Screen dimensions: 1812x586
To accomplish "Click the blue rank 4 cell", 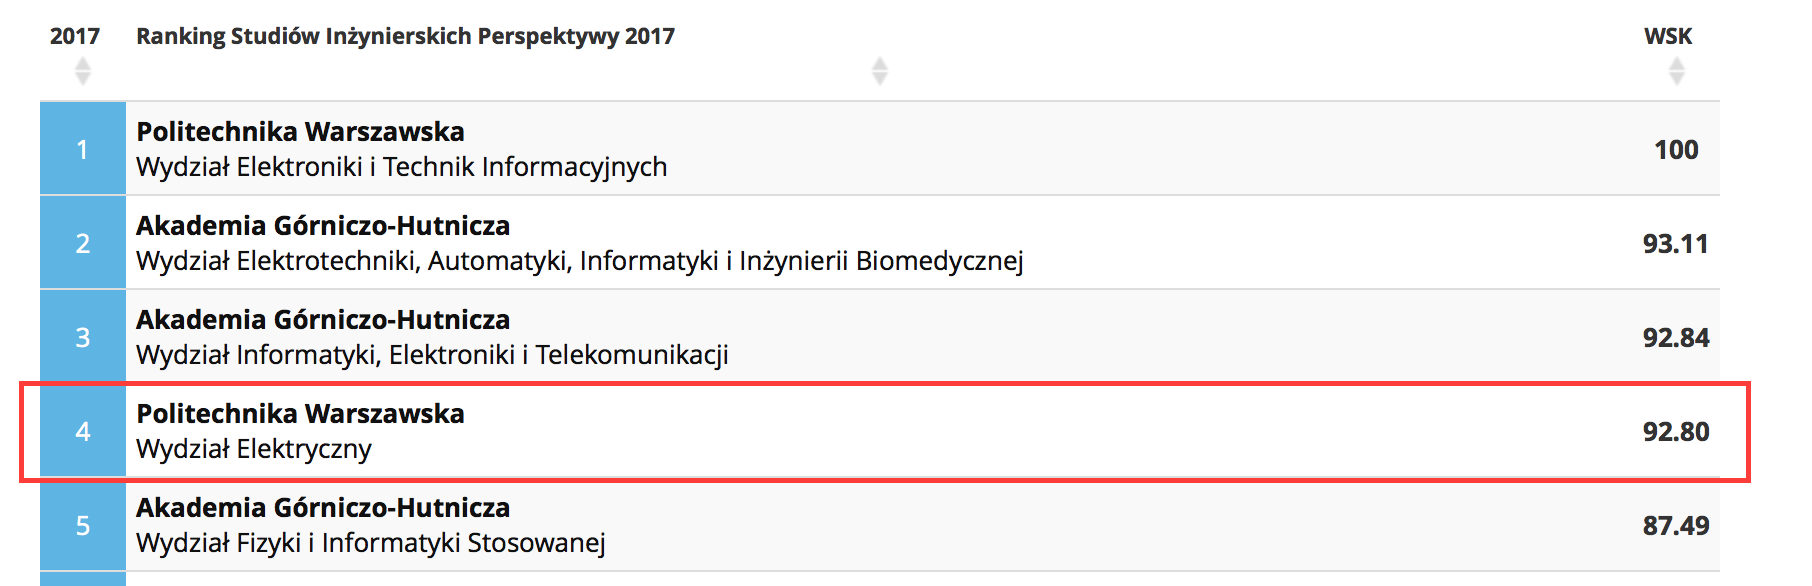I will click(83, 431).
